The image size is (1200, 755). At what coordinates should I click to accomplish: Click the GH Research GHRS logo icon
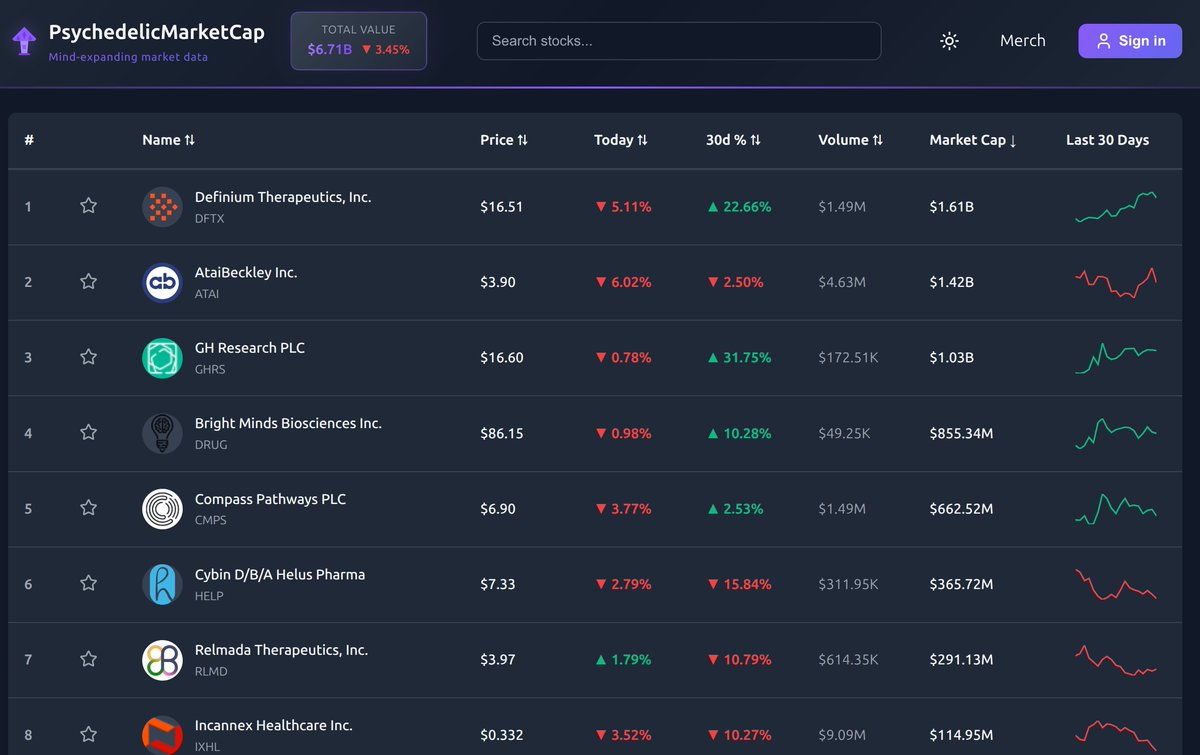point(162,358)
